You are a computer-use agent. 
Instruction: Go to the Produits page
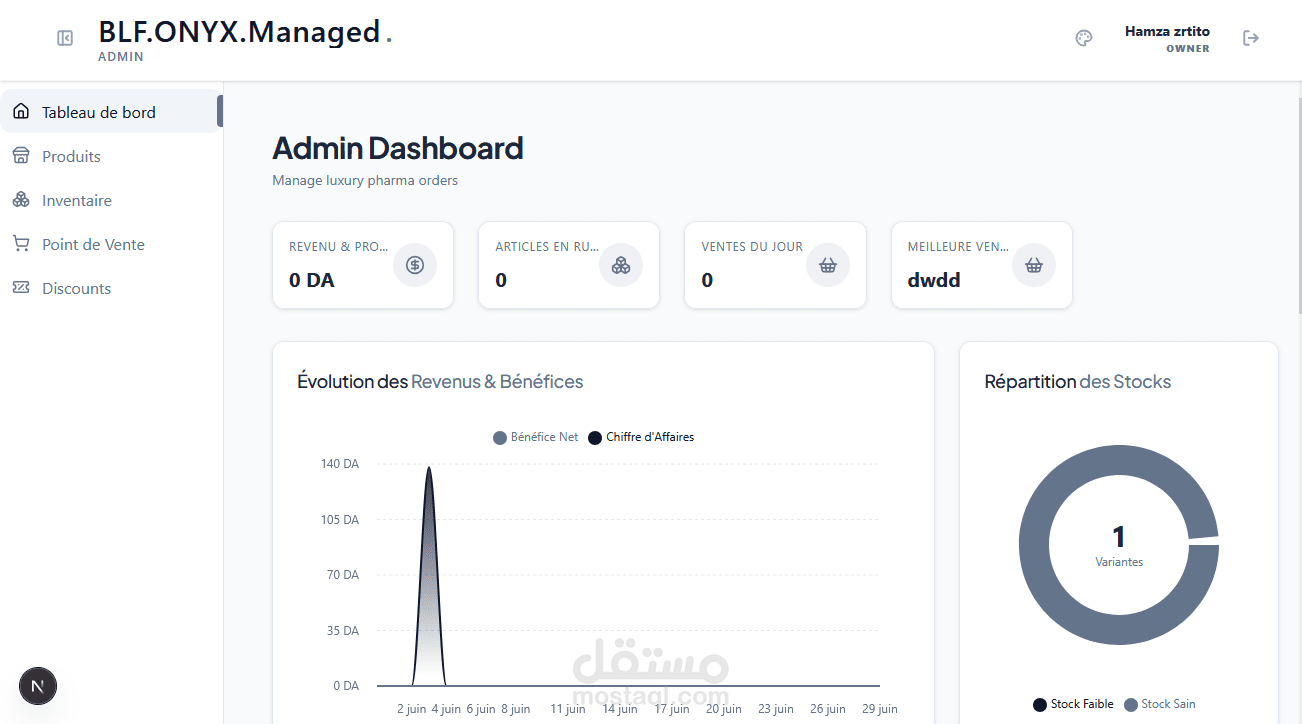(111, 156)
